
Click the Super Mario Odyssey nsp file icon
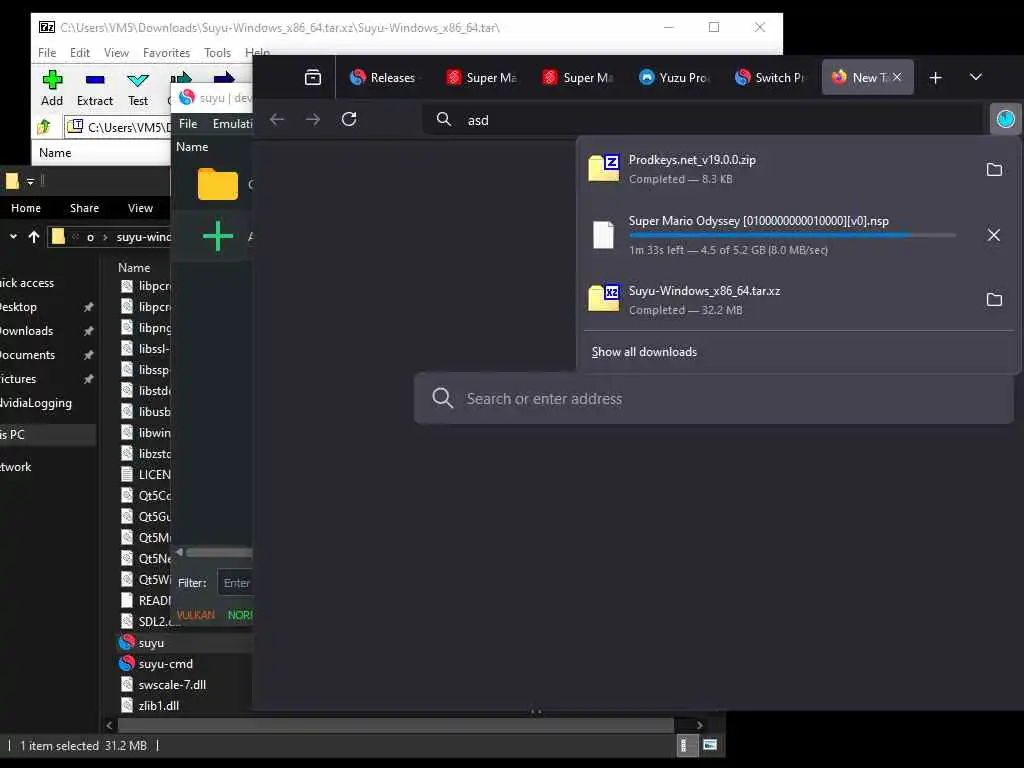(603, 234)
